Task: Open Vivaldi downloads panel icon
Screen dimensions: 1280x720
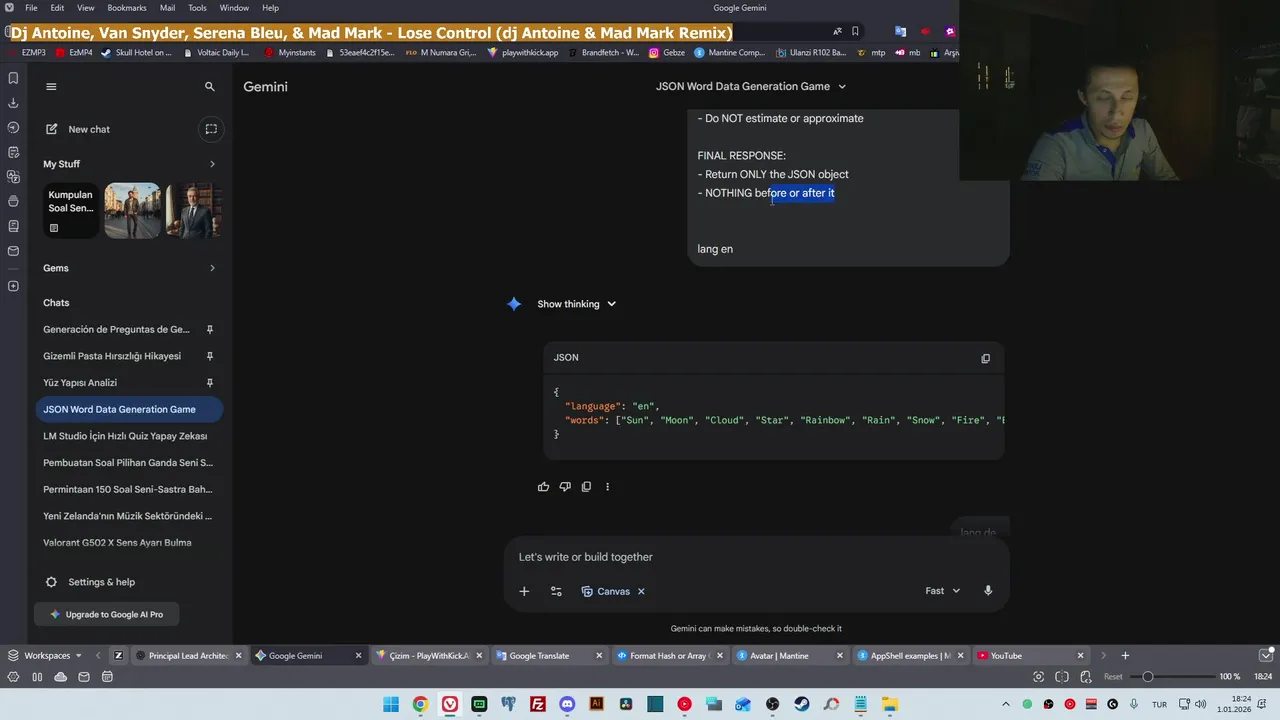Action: (x=13, y=103)
